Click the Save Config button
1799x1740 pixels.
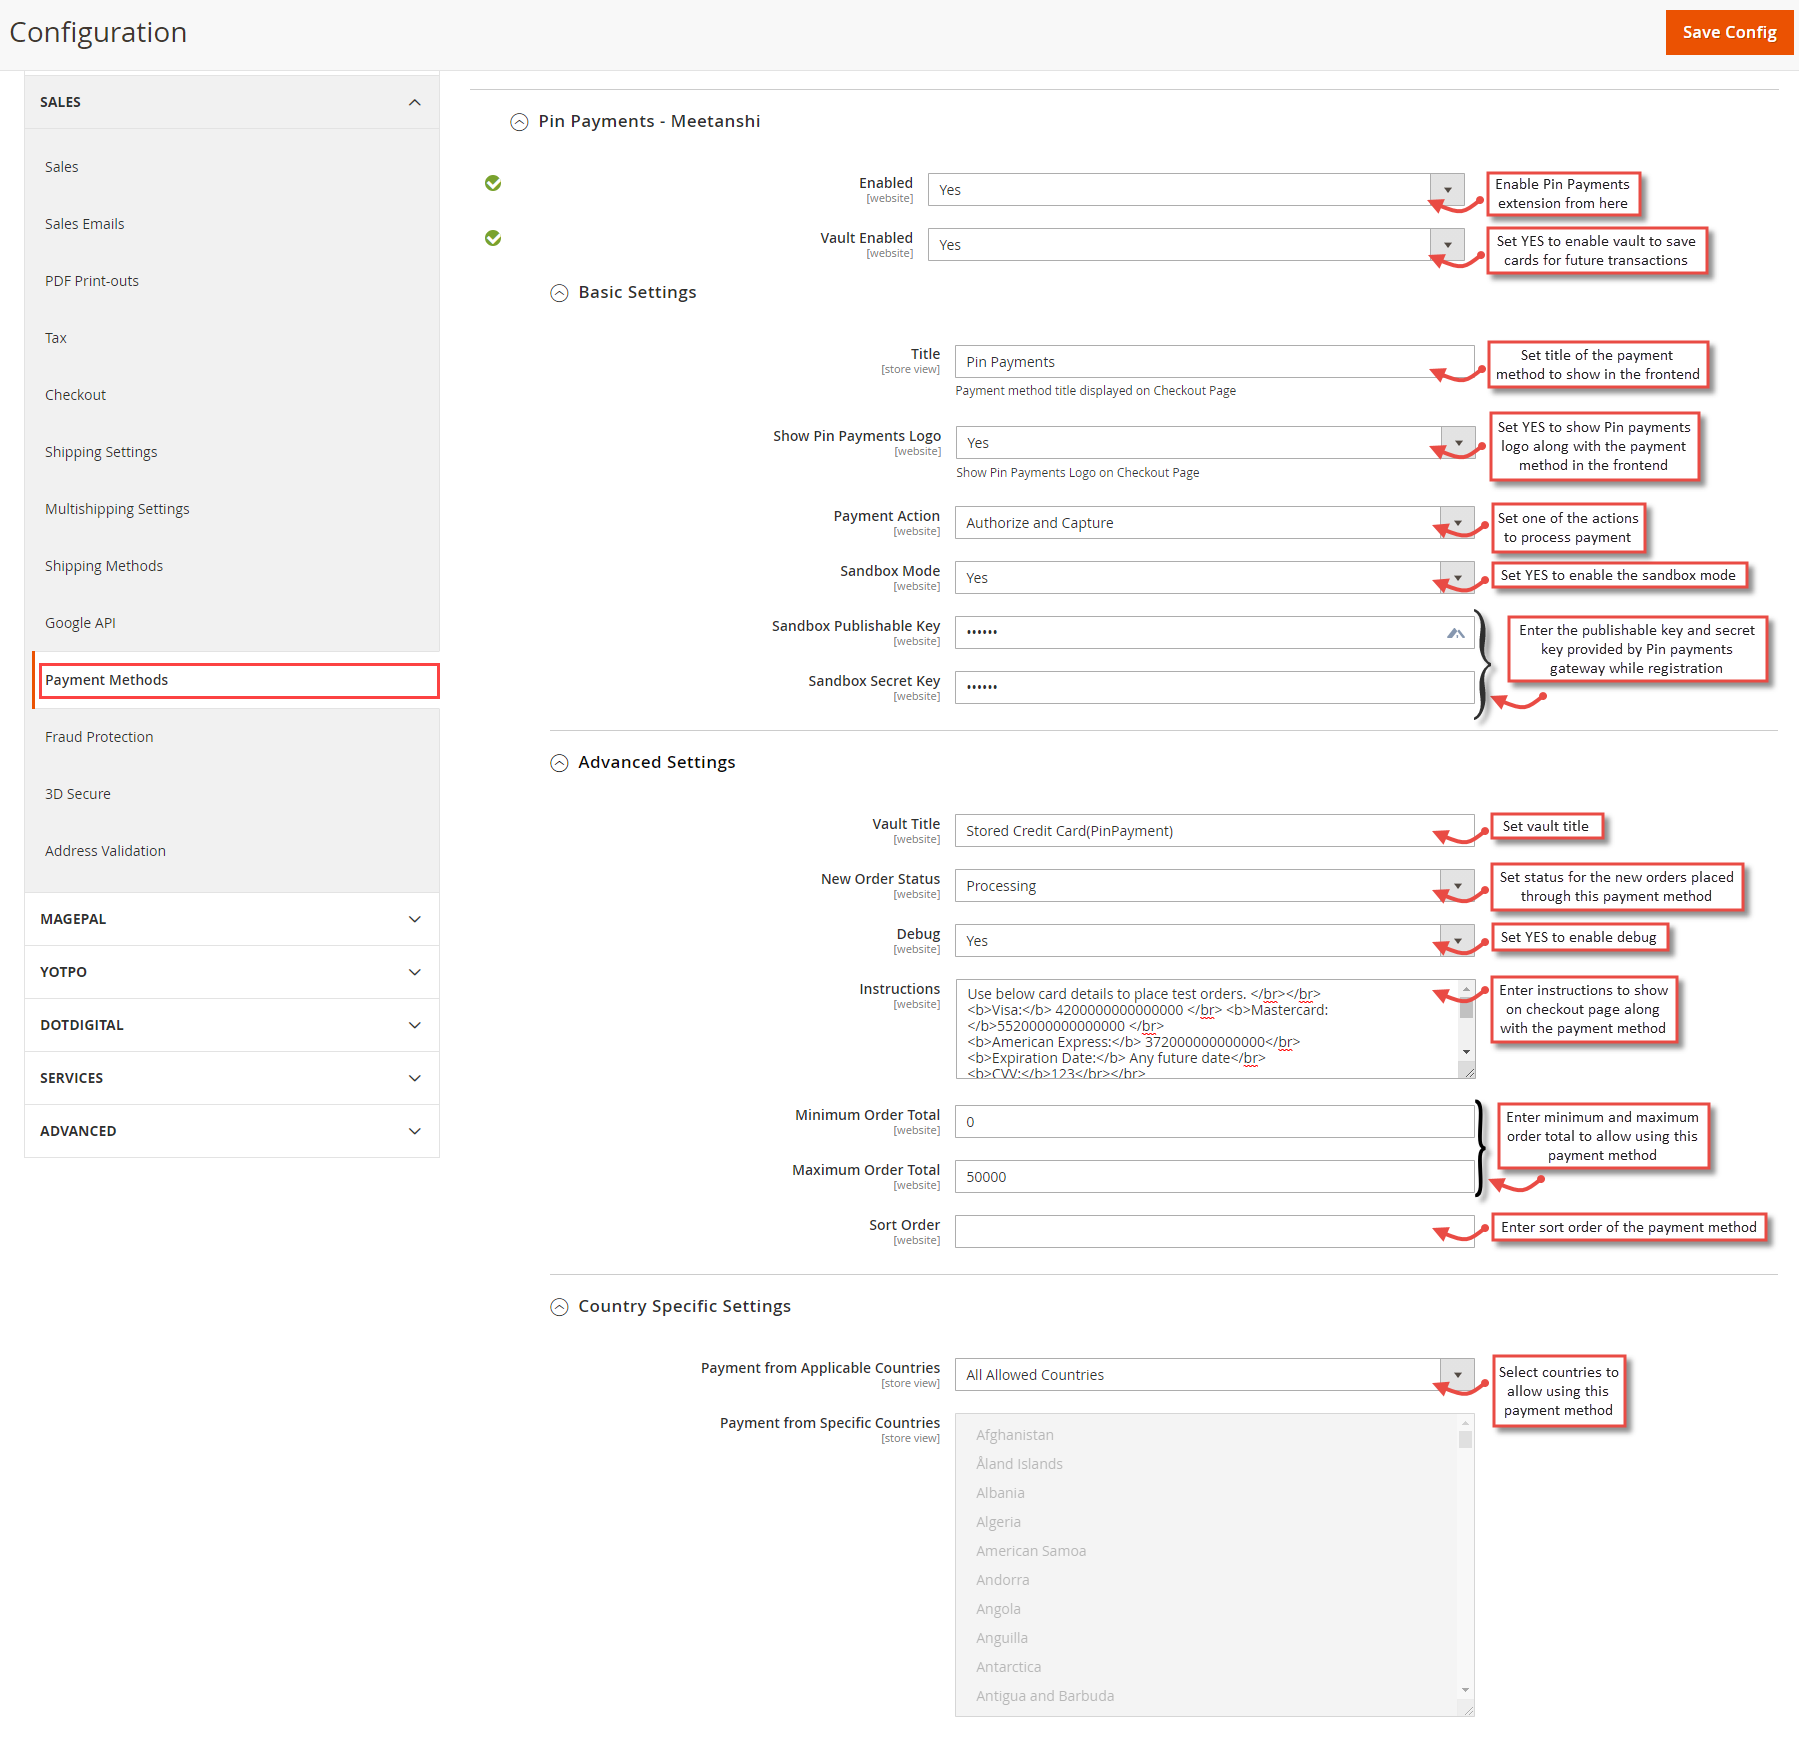pos(1728,32)
